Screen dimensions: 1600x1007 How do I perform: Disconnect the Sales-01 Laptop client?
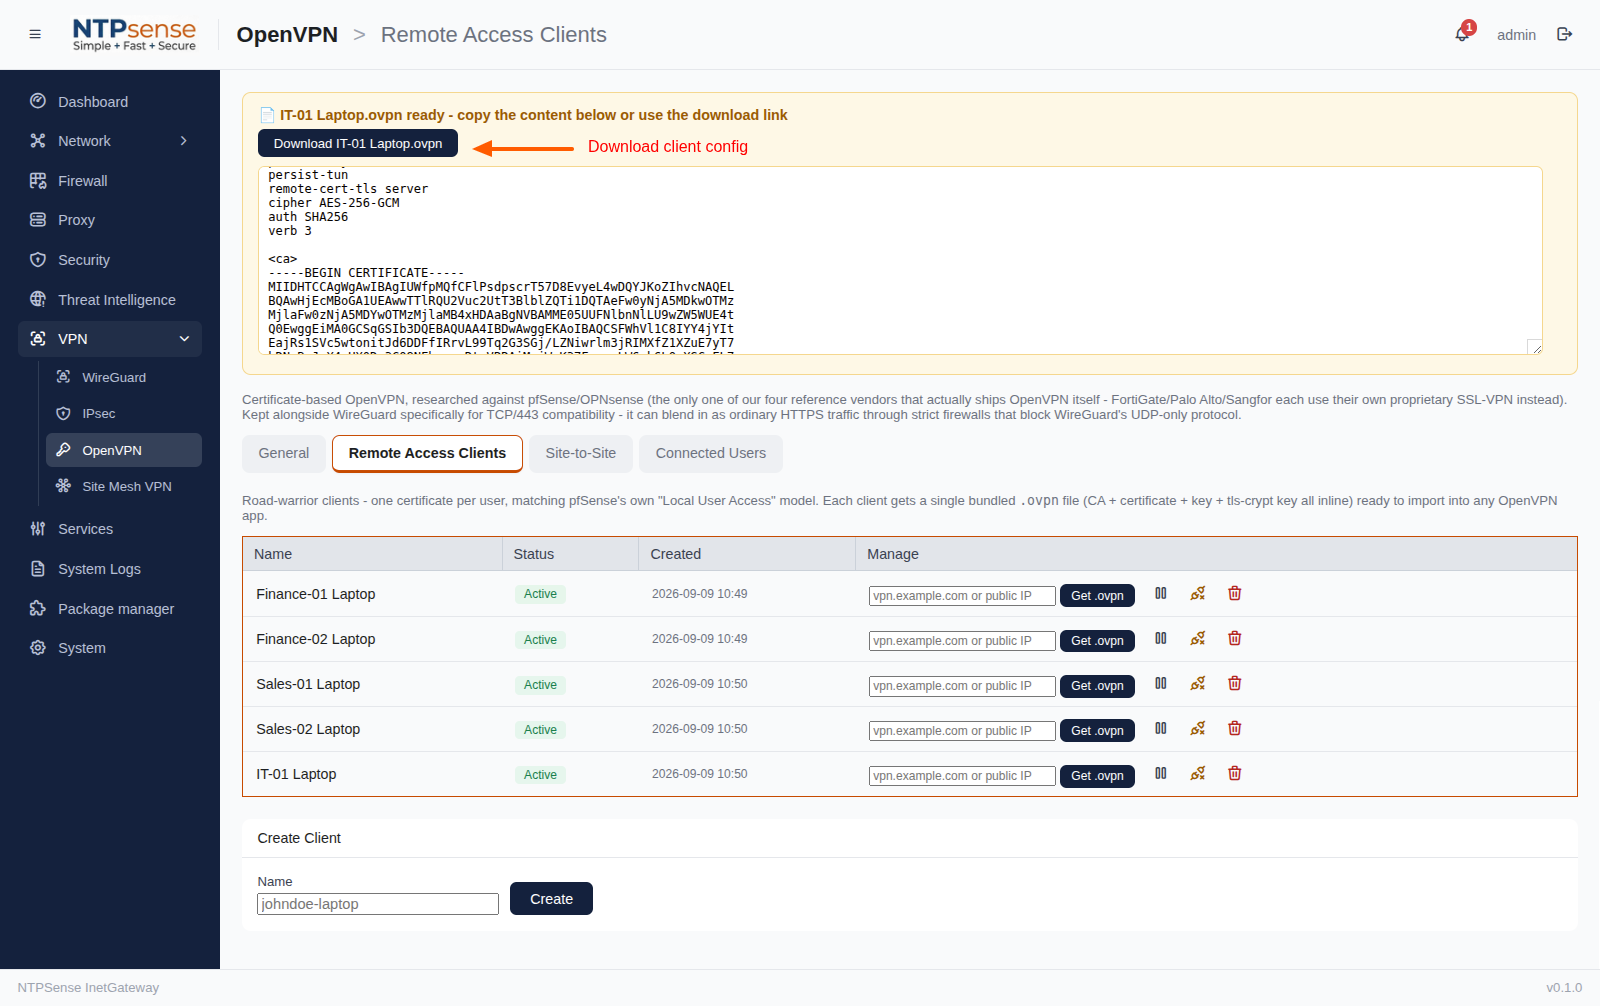1198,683
